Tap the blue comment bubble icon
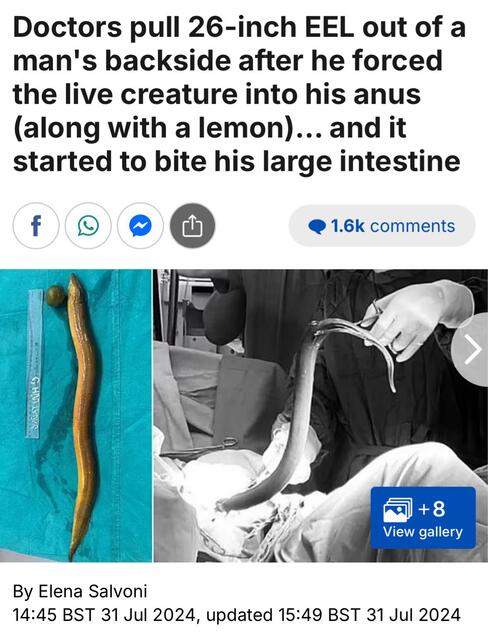 [317, 227]
